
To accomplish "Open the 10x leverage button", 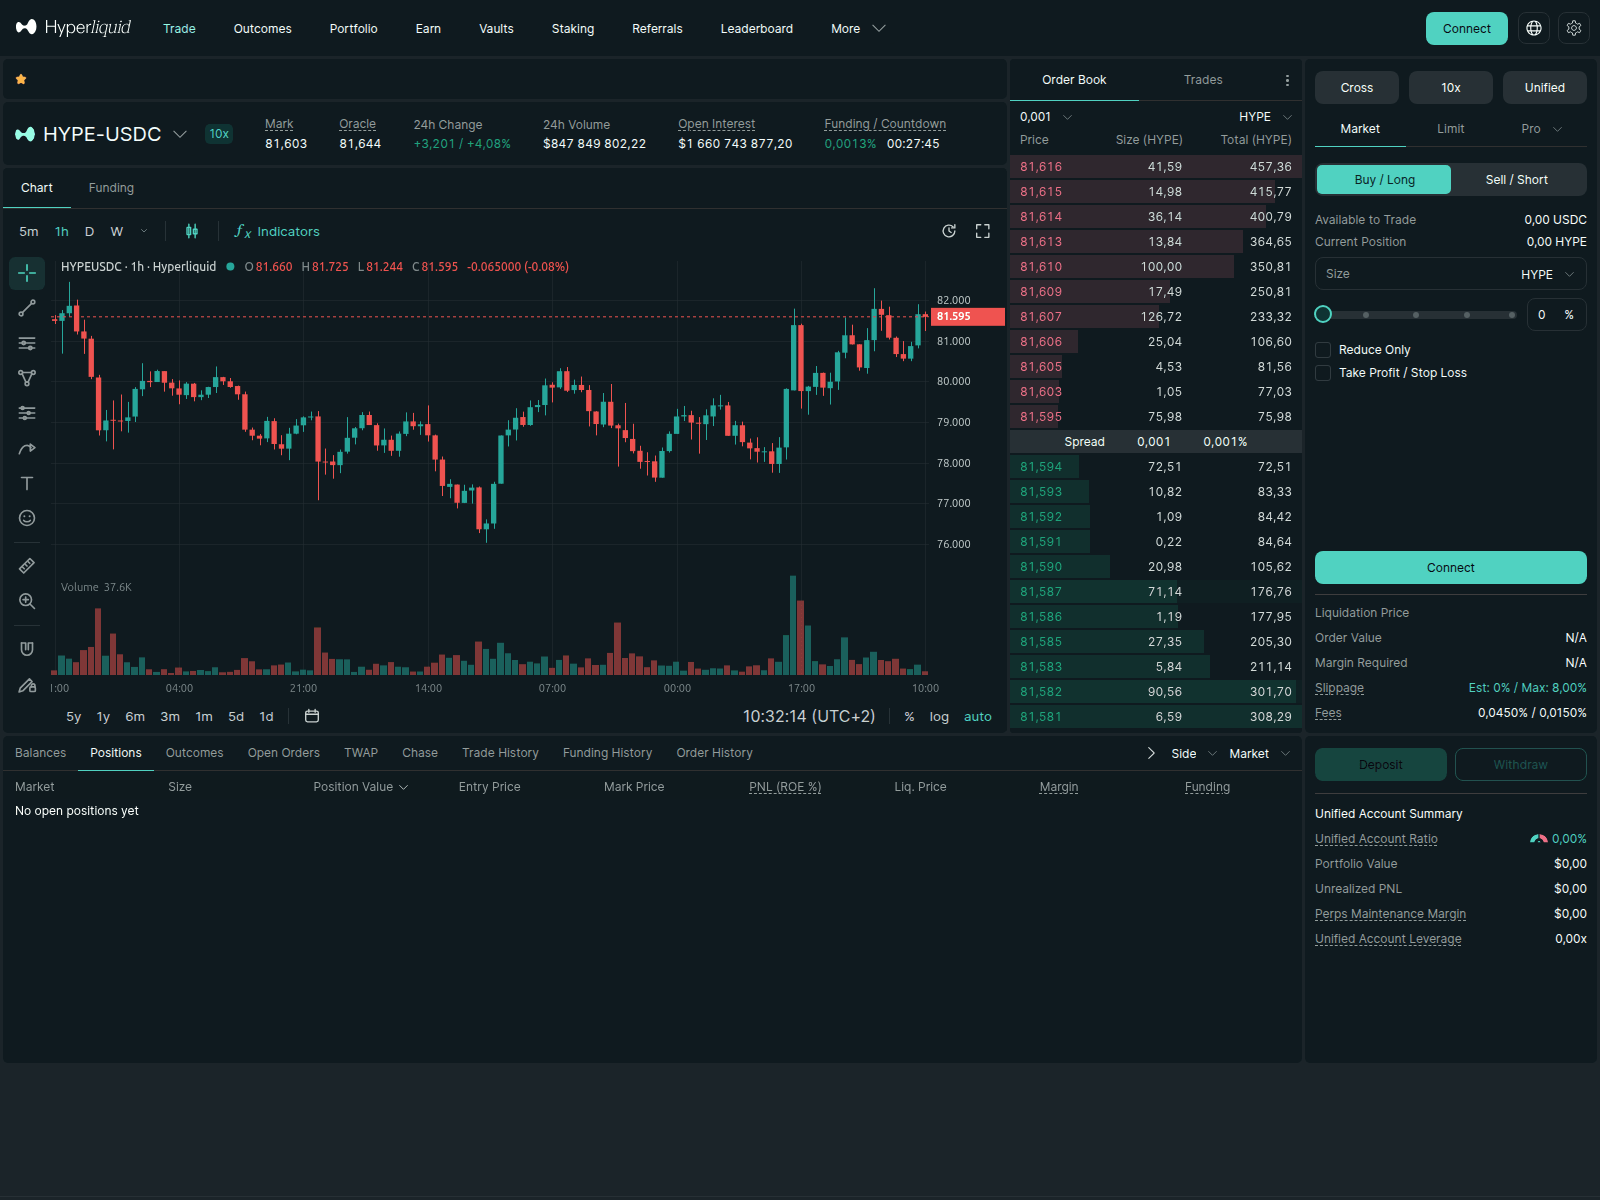I will coord(1451,88).
